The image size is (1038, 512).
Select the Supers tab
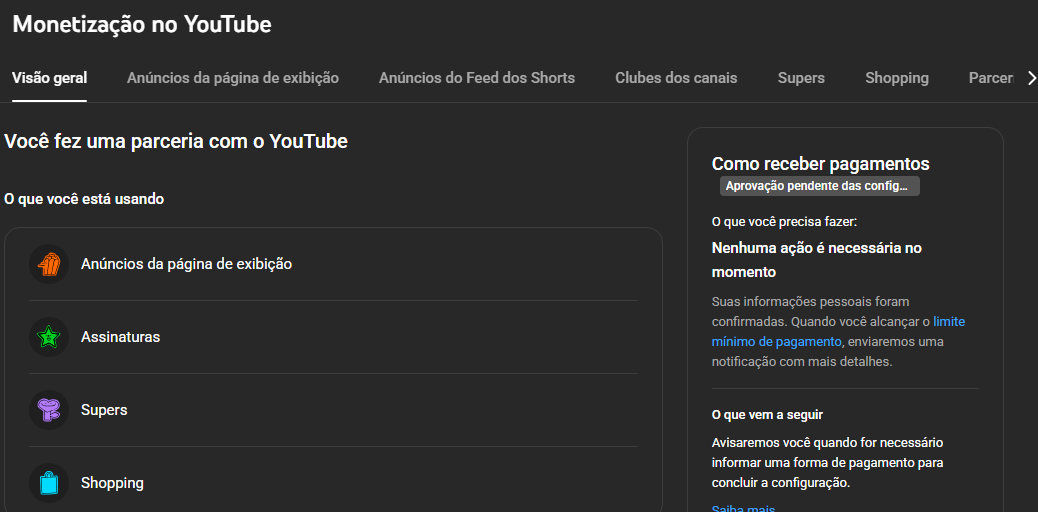tap(801, 78)
